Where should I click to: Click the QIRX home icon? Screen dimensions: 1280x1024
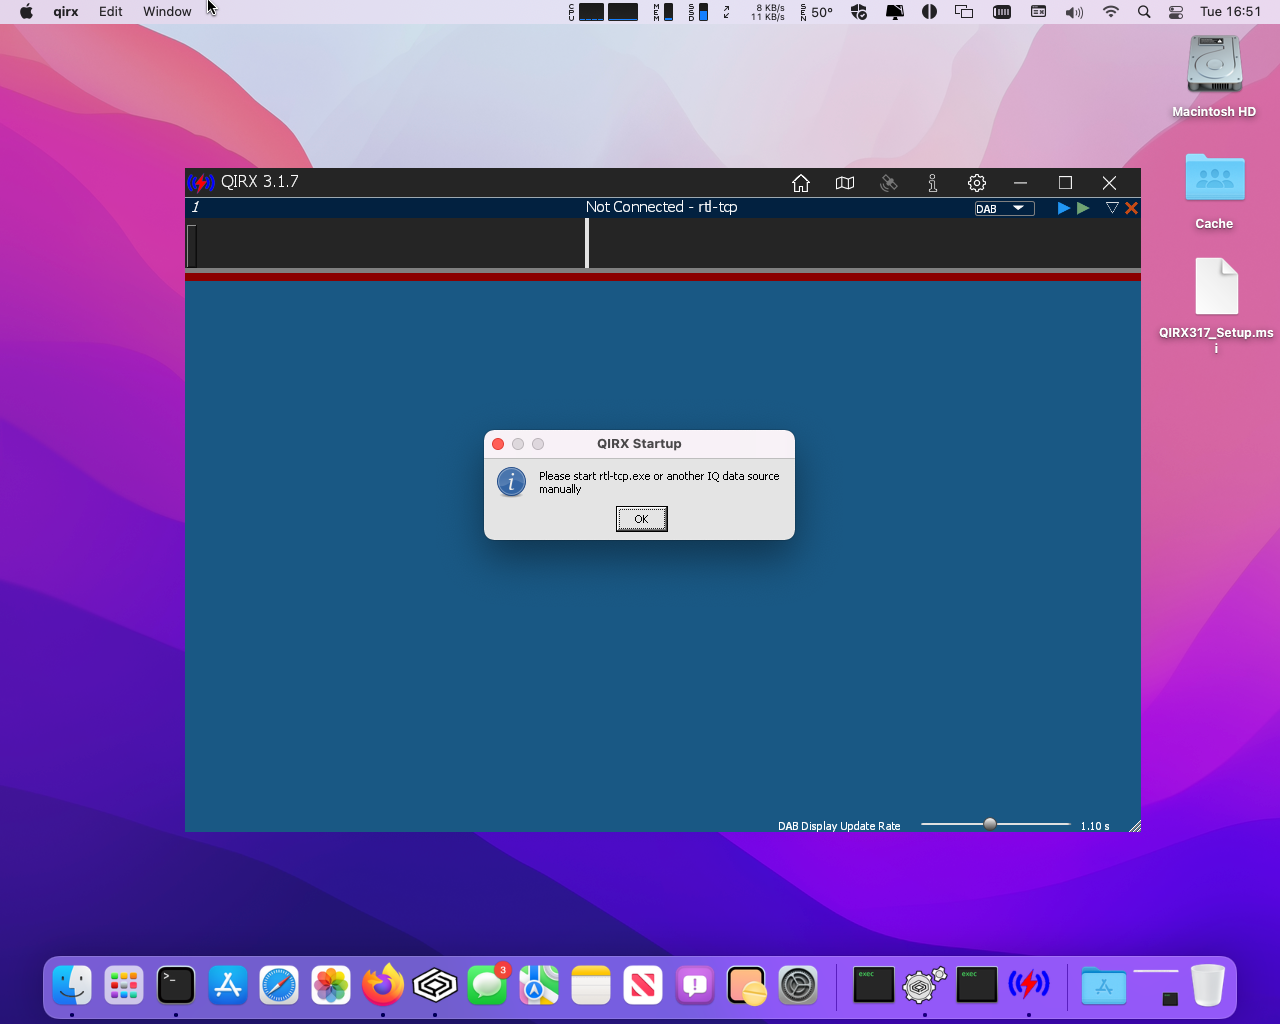(801, 183)
